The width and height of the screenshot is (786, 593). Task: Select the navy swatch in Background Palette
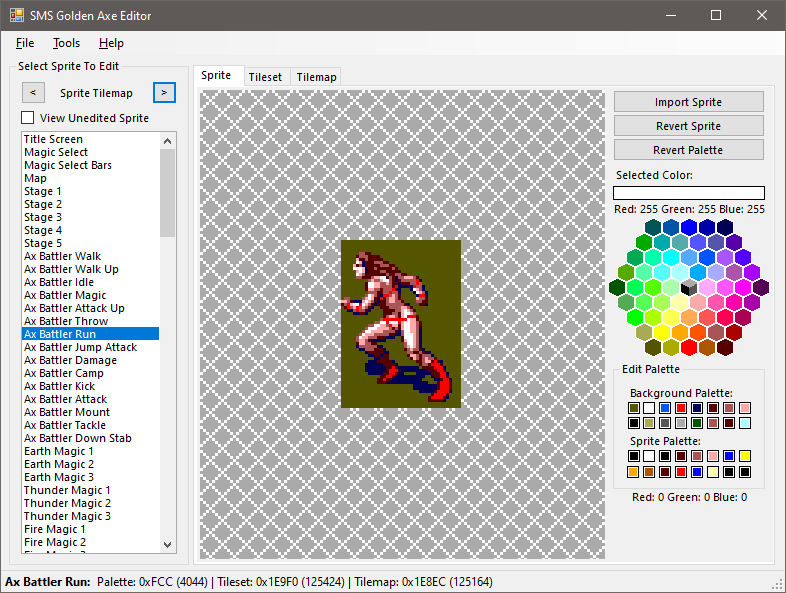697,408
